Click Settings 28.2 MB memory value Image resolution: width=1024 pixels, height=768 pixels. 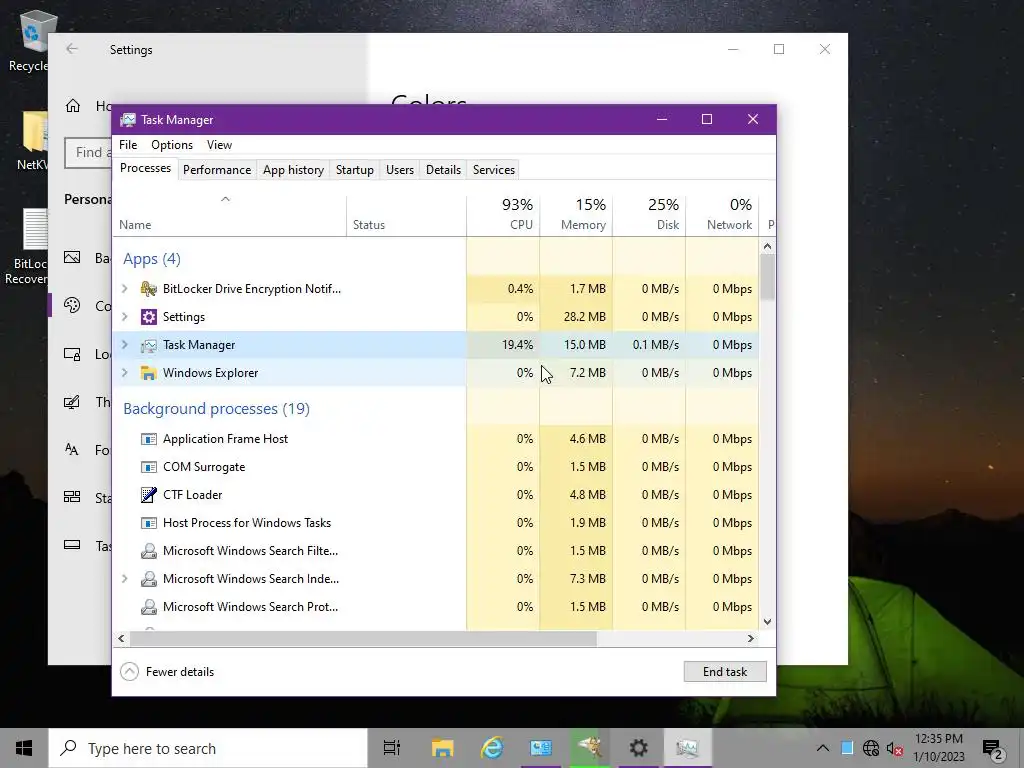pos(584,317)
